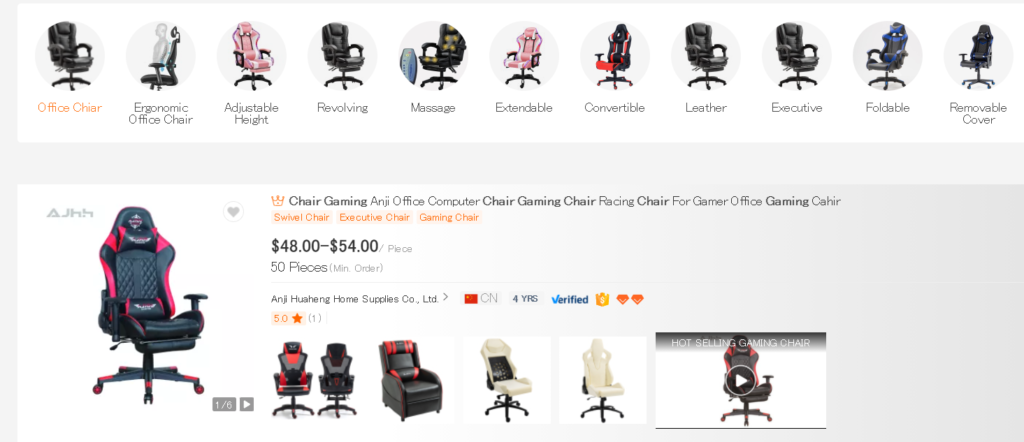1024x442 pixels.
Task: Open the 5.0 star rating reviews
Action: (296, 319)
